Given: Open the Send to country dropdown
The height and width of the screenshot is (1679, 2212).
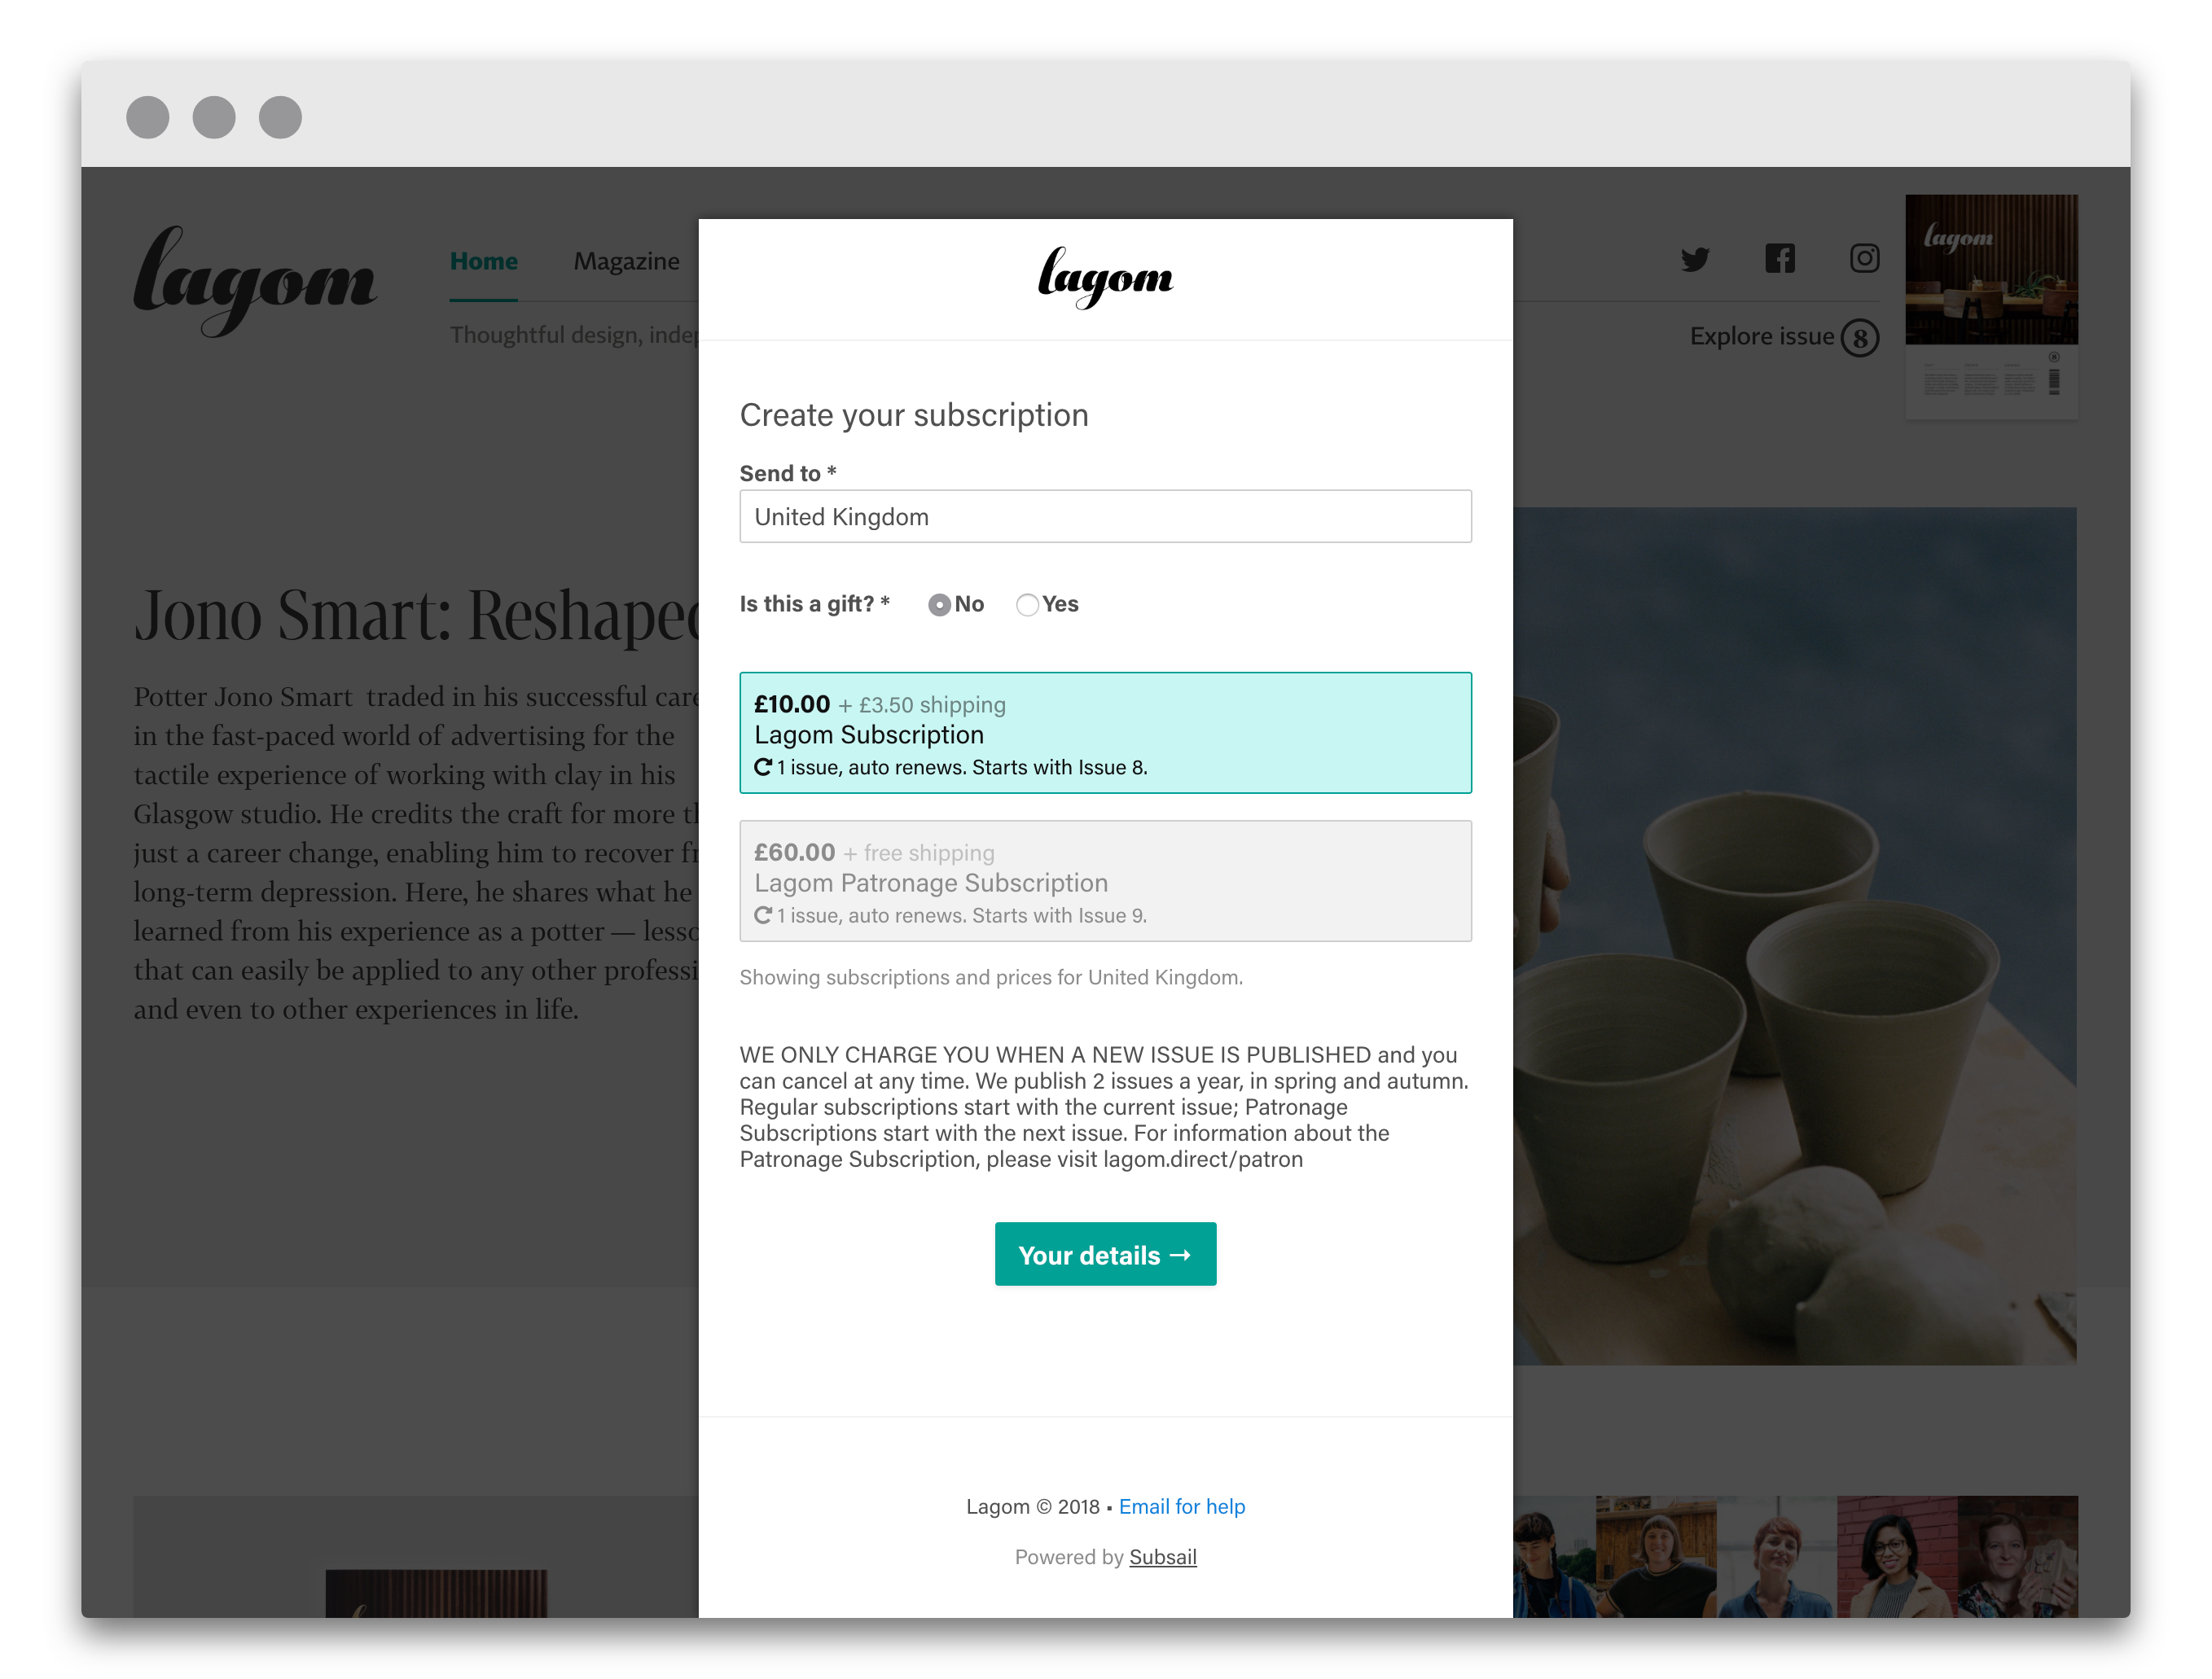Looking at the screenshot, I should [1105, 517].
